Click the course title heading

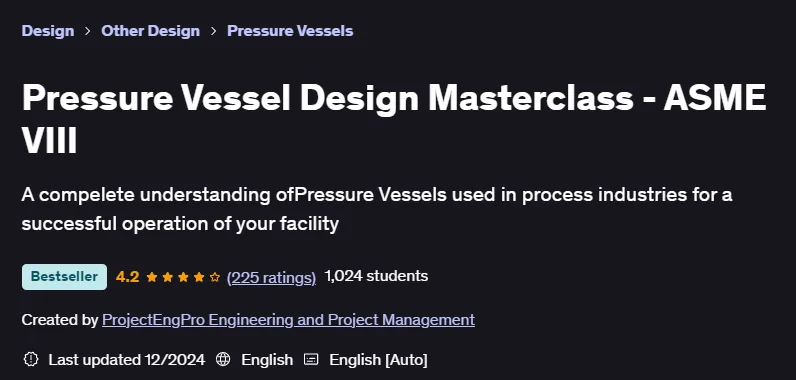[x=394, y=119]
